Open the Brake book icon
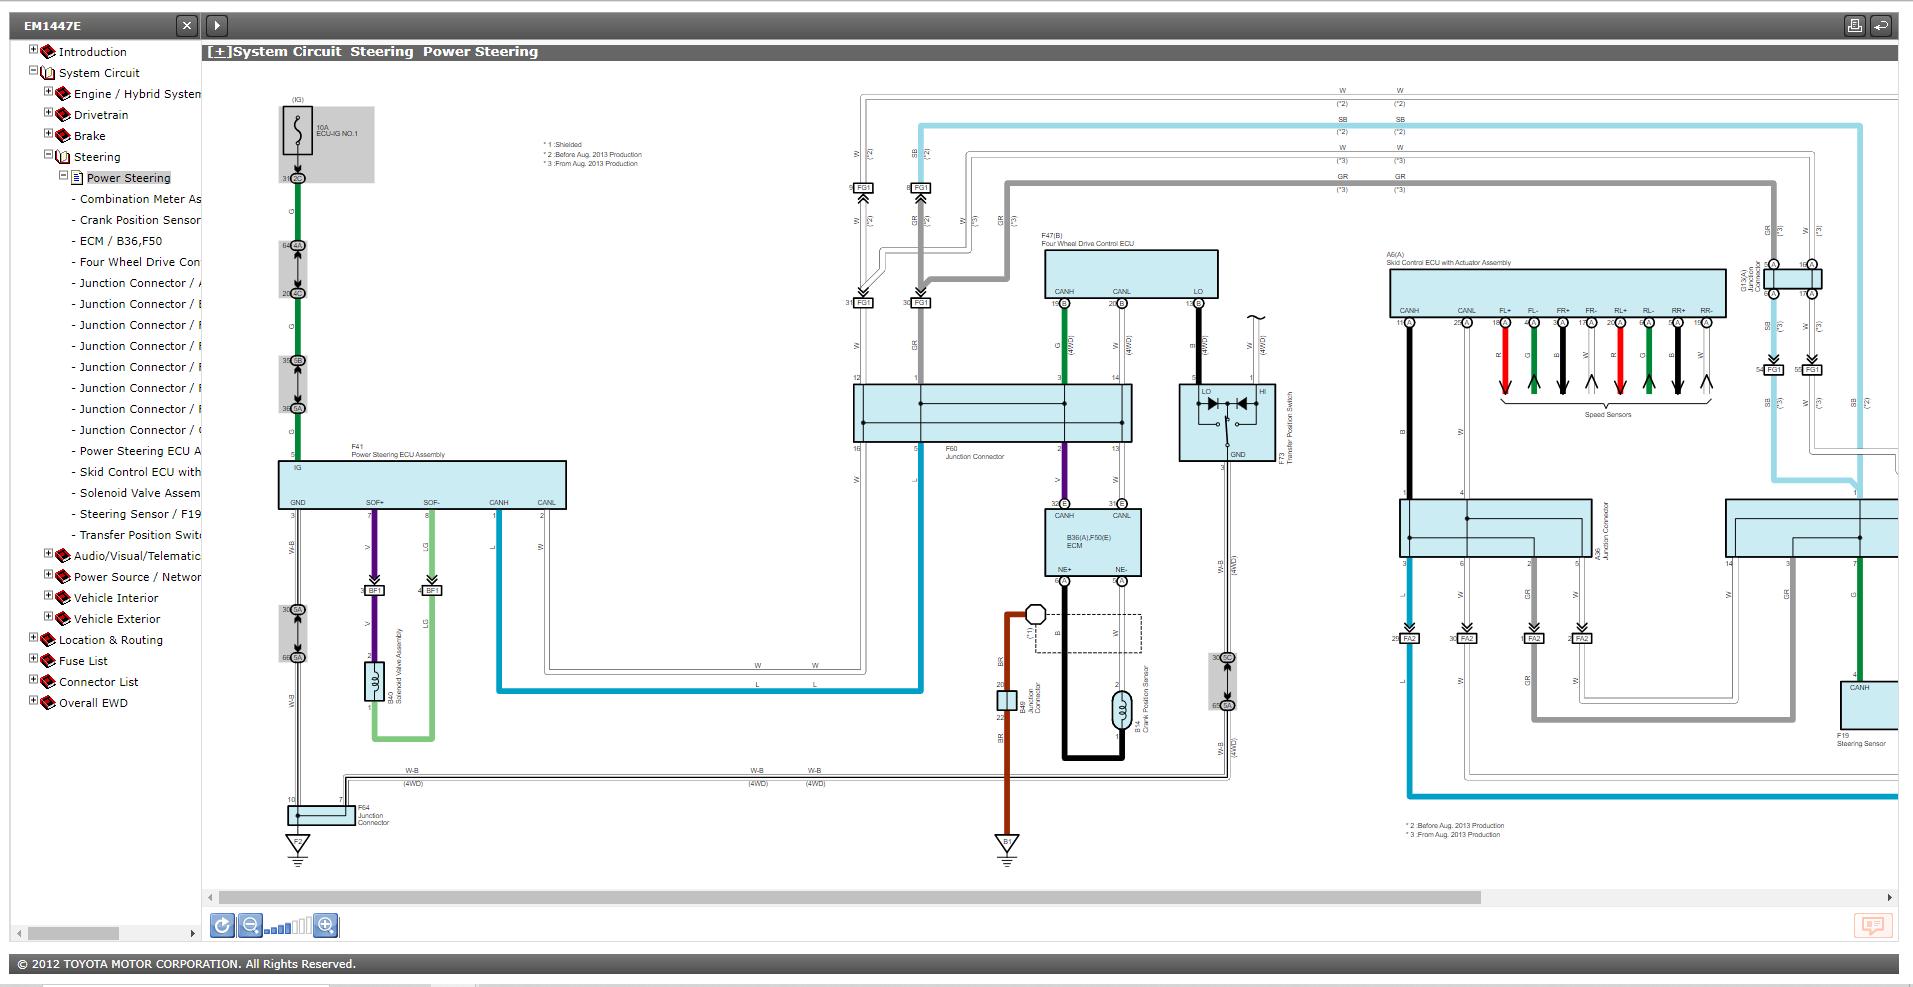This screenshot has width=1913, height=987. 63,135
